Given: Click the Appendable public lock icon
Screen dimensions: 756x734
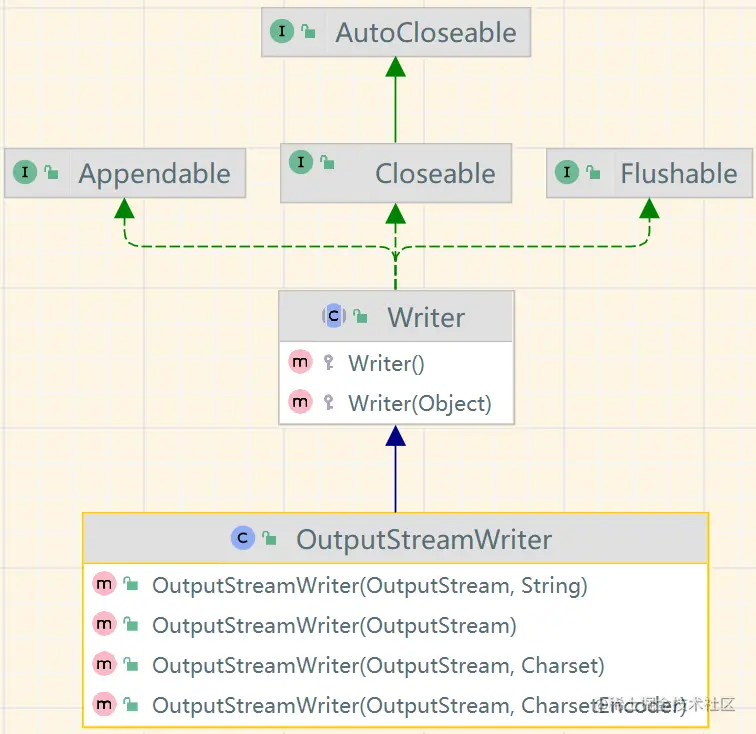Looking at the screenshot, I should (x=51, y=172).
